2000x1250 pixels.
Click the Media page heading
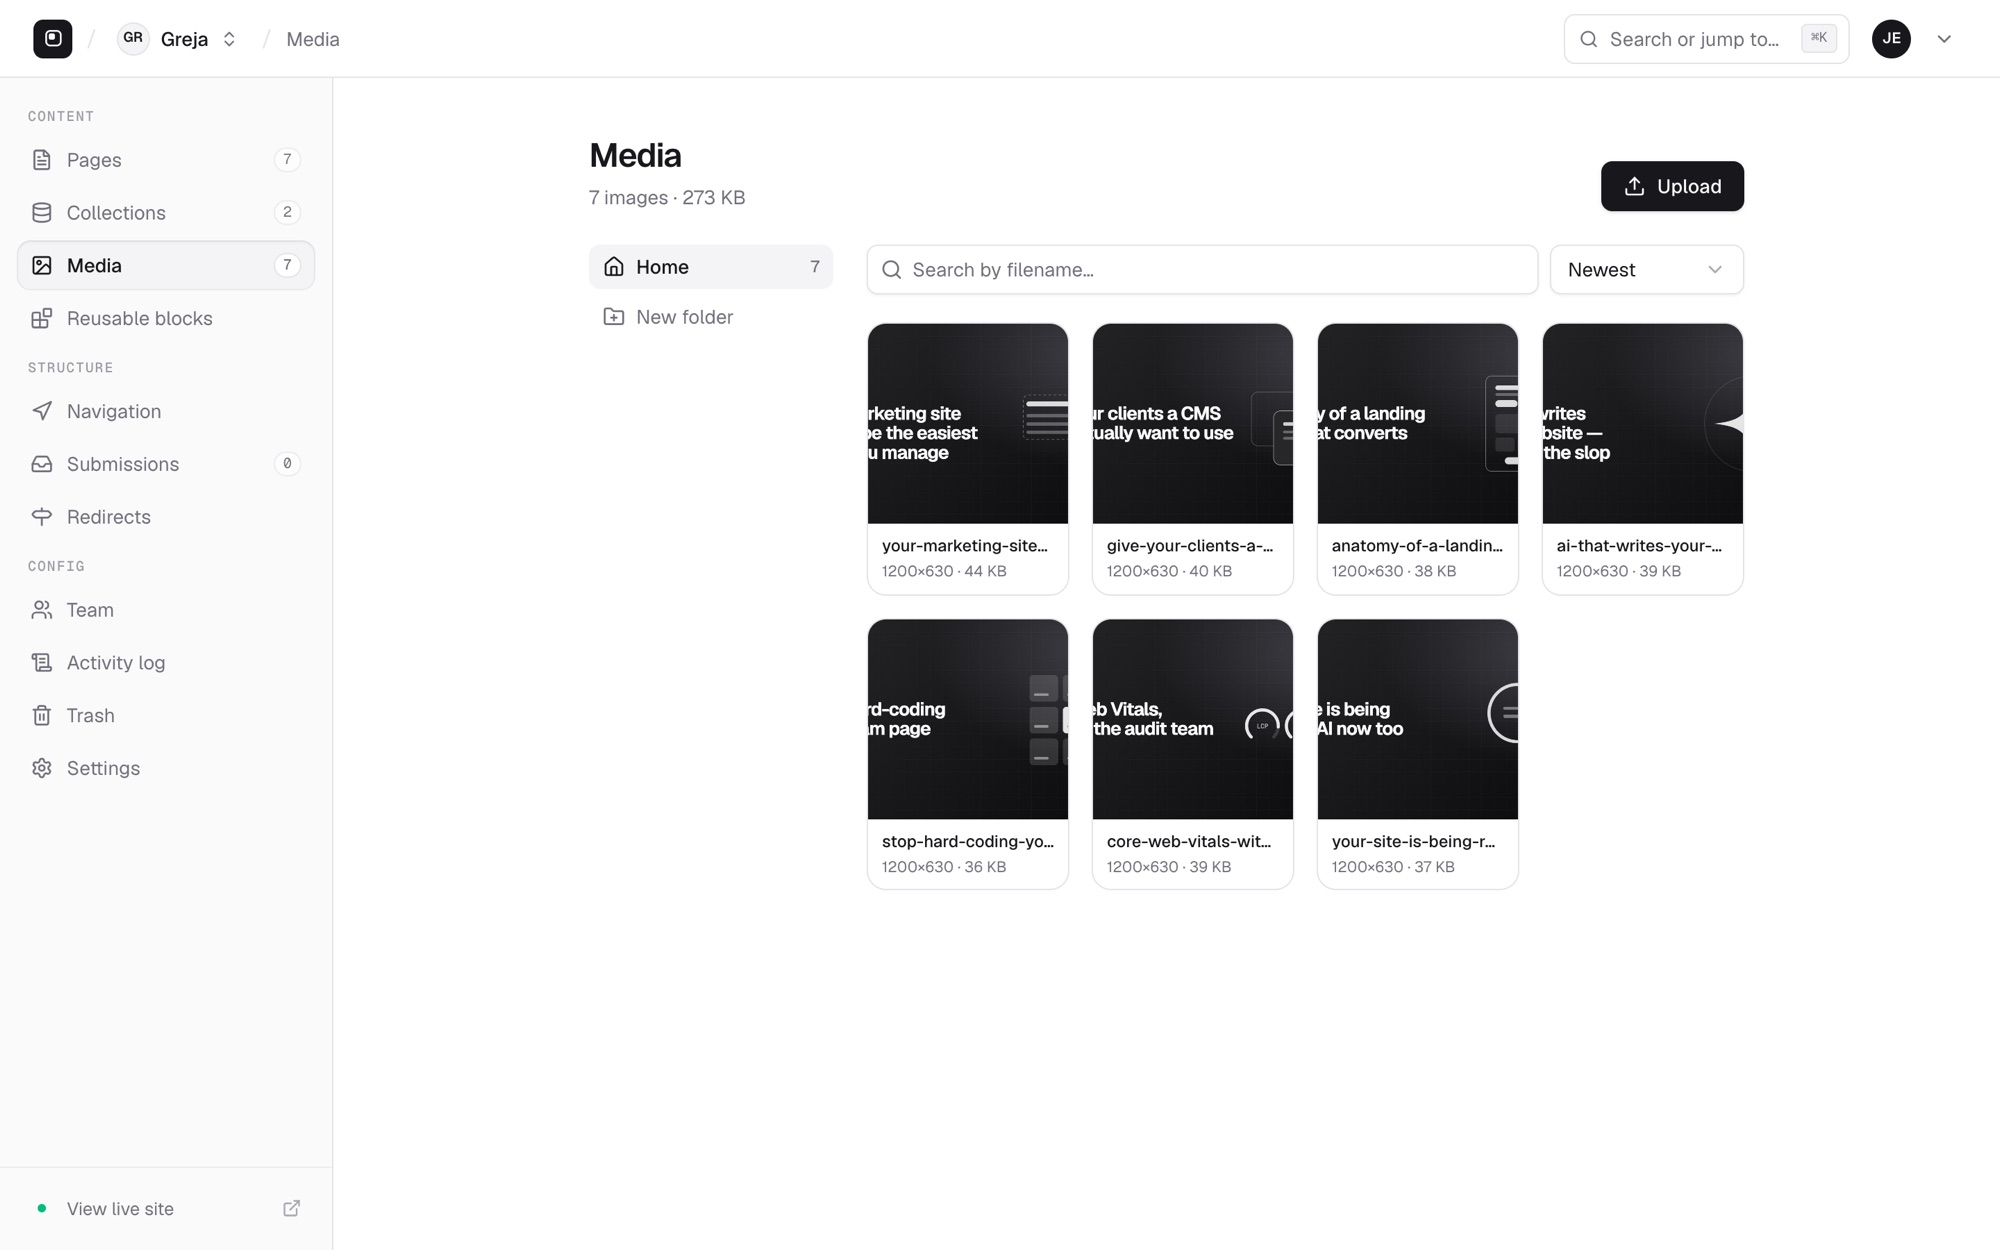tap(635, 155)
